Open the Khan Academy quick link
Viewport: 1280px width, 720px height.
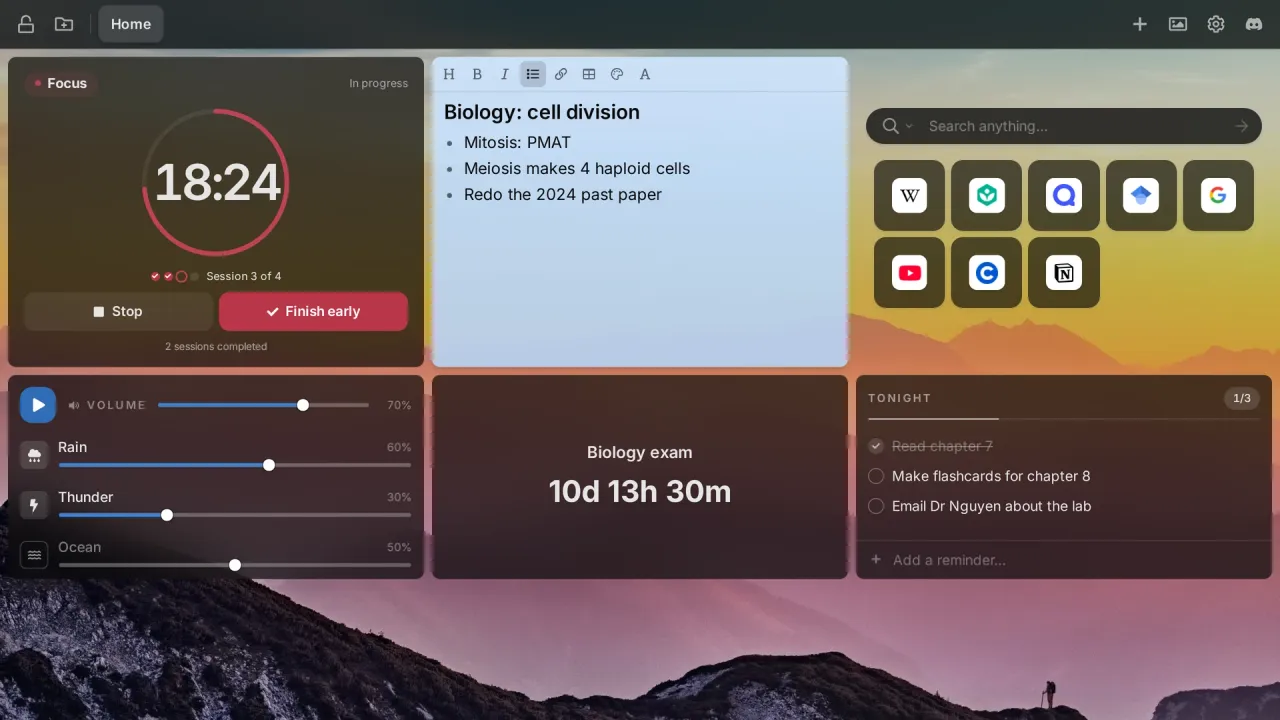click(x=987, y=196)
